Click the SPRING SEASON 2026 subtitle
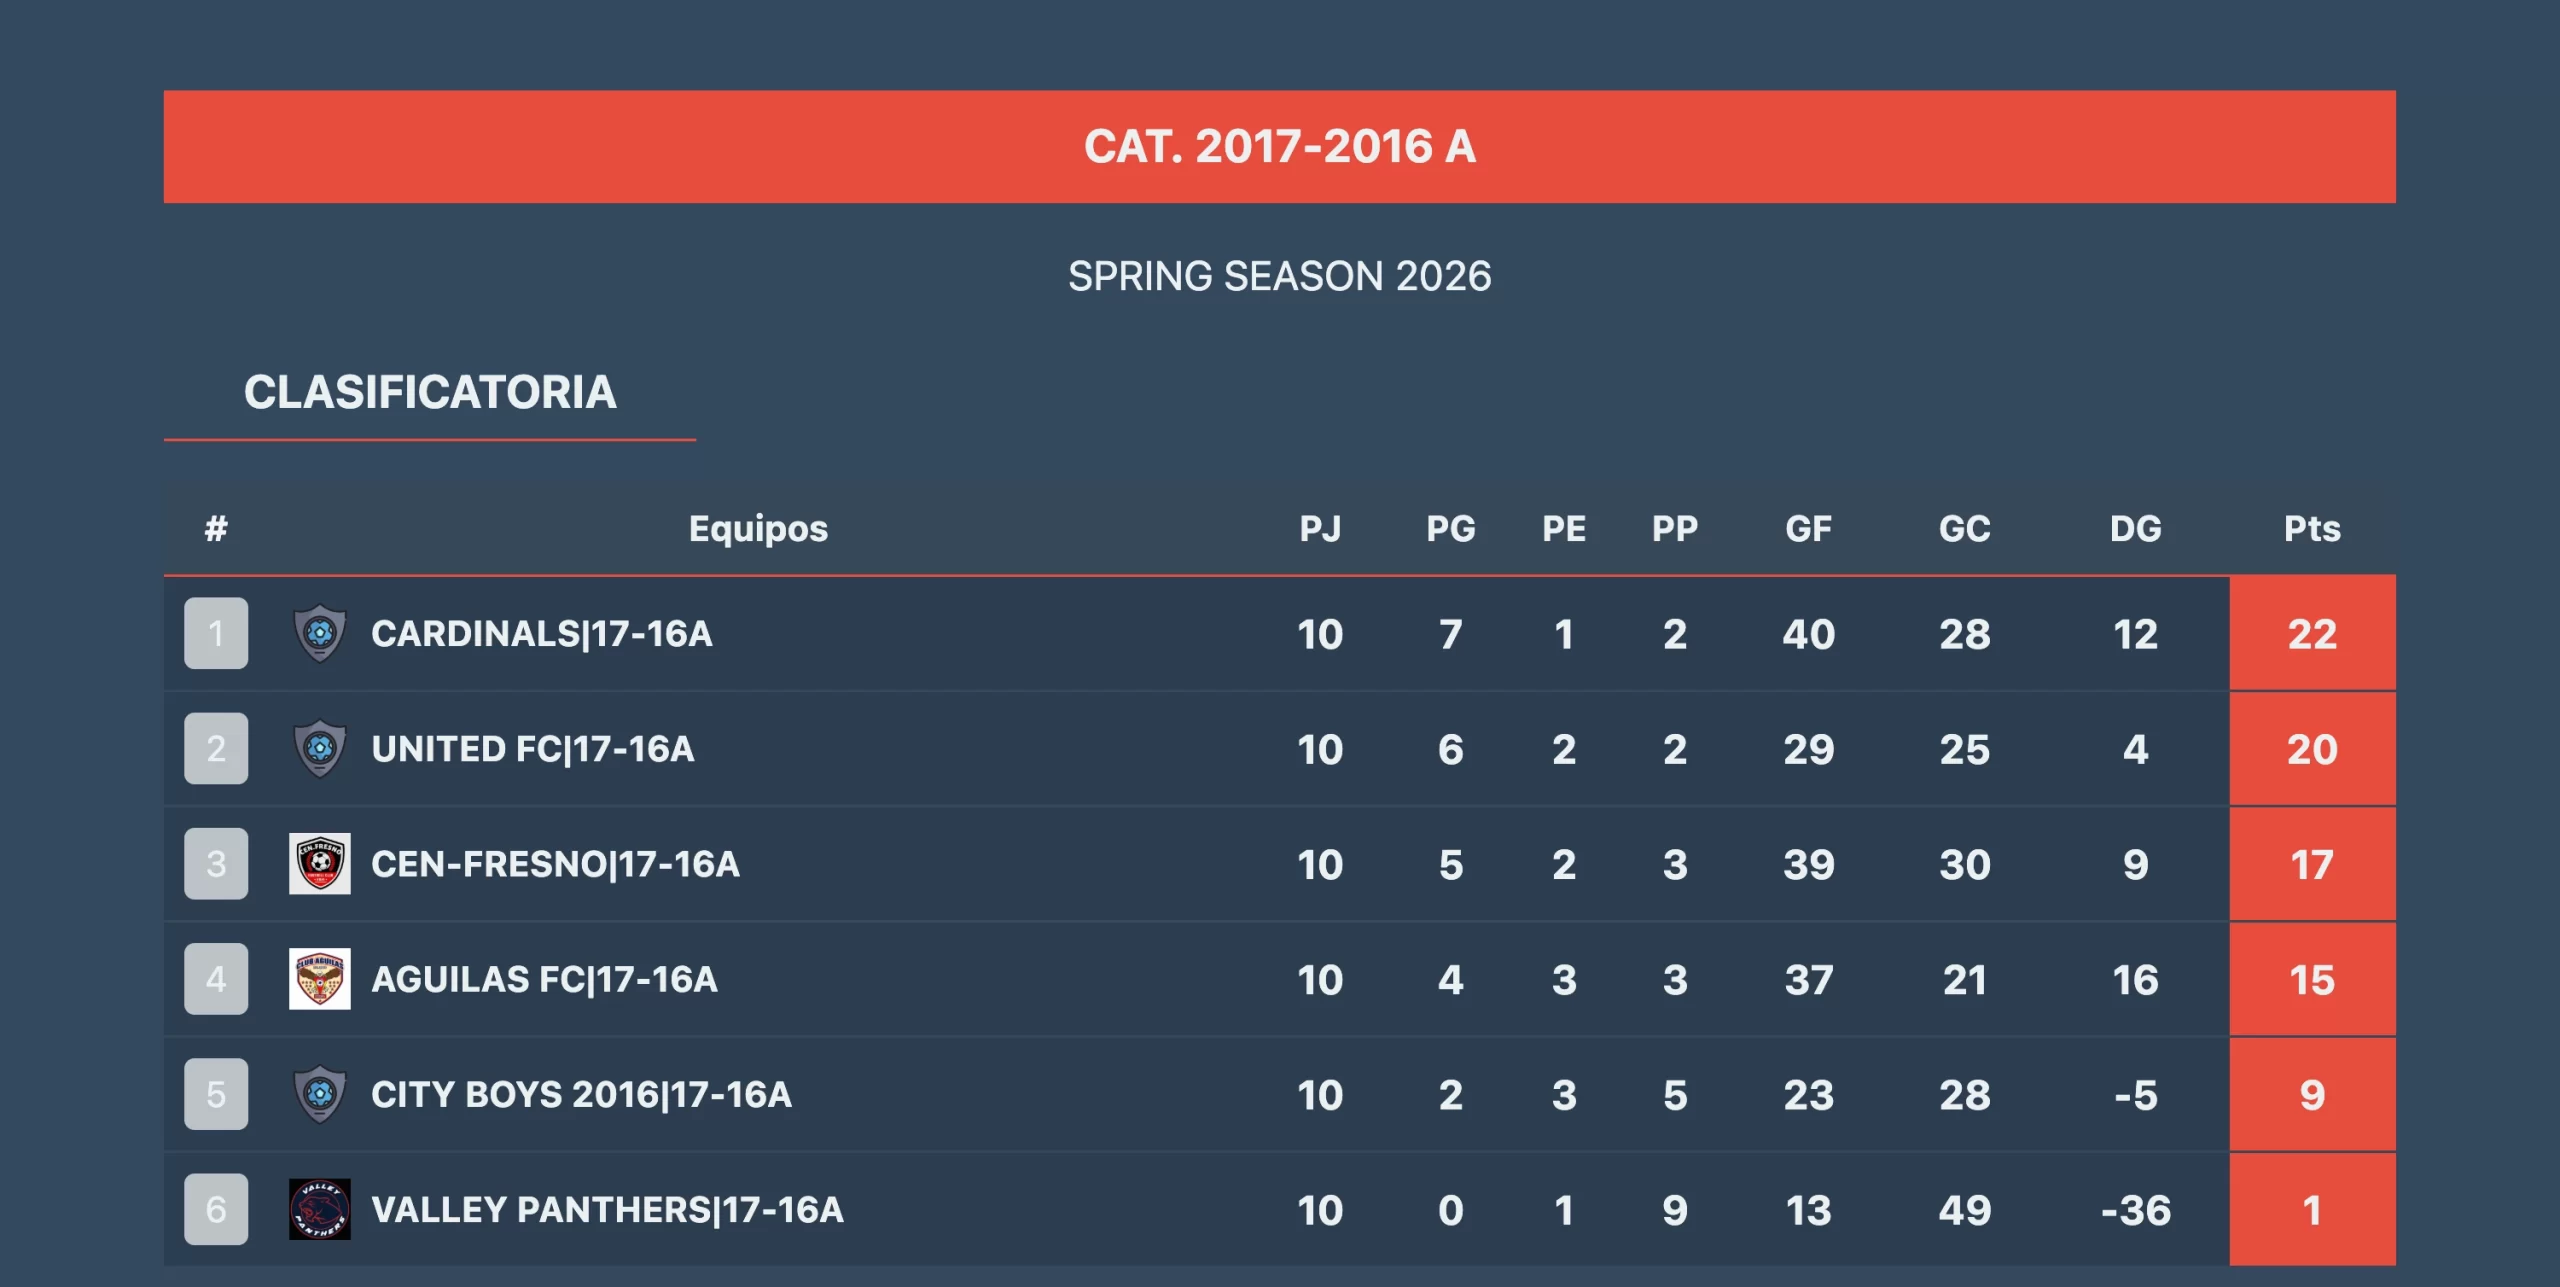This screenshot has height=1287, width=2560. coord(1279,276)
